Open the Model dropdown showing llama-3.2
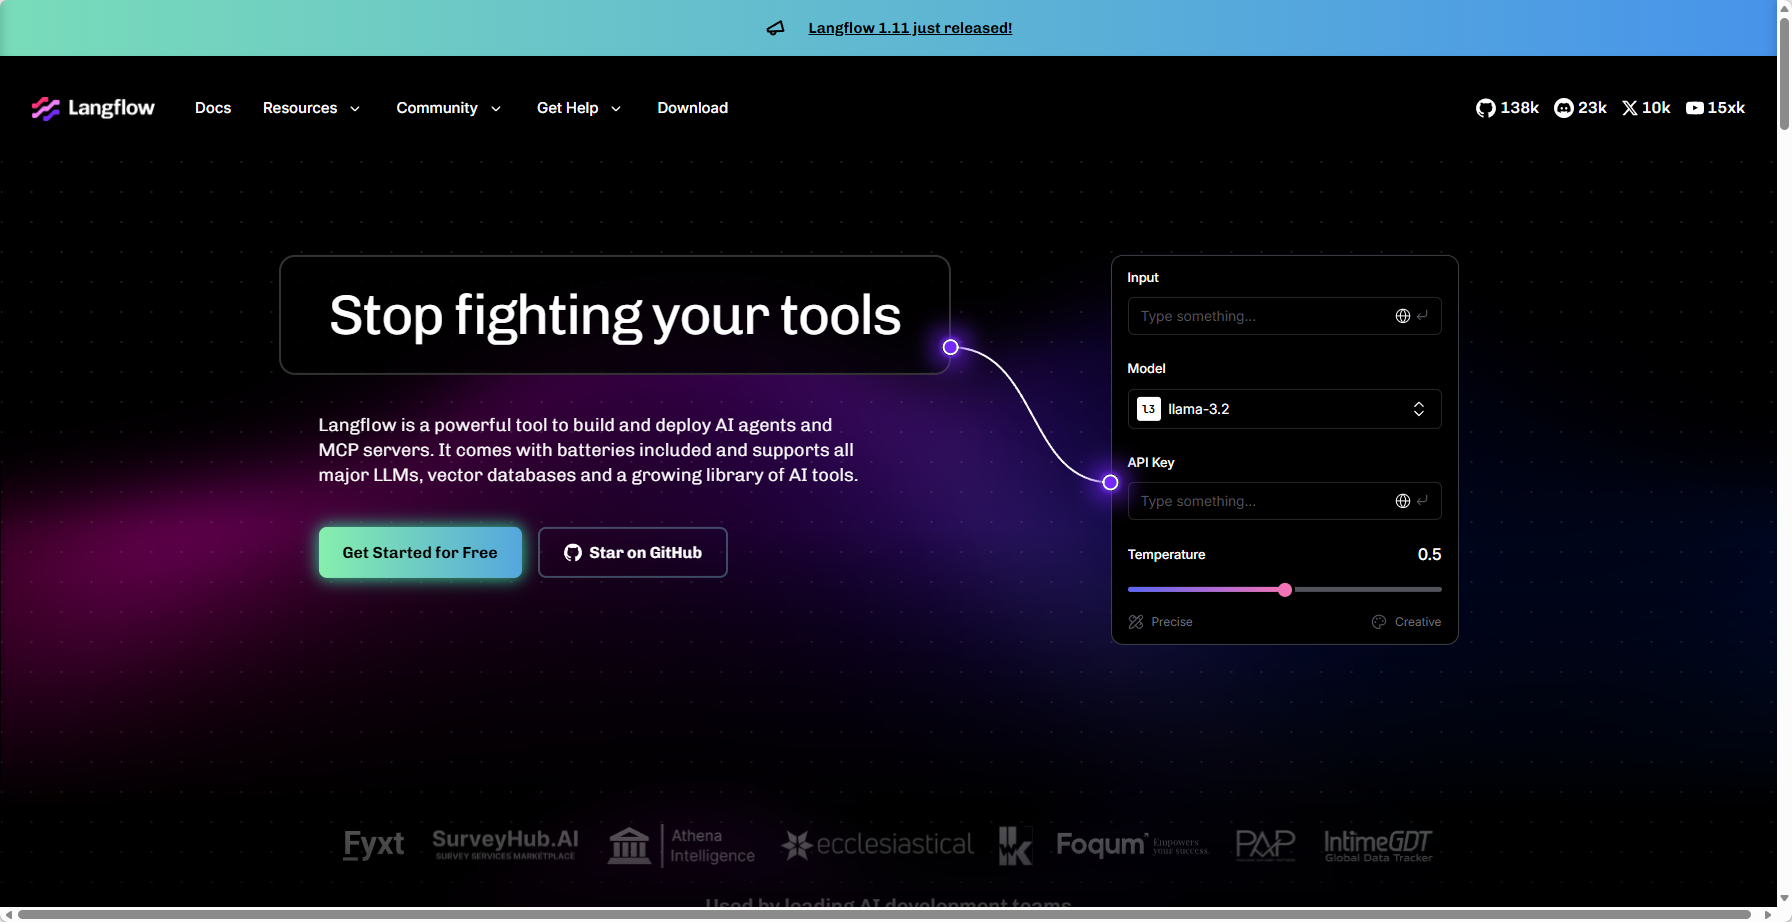 1284,409
